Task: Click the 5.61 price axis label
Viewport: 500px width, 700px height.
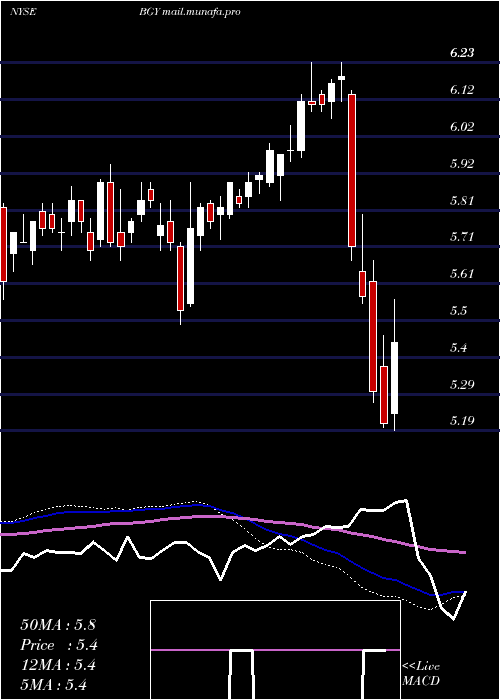Action: pos(462,274)
